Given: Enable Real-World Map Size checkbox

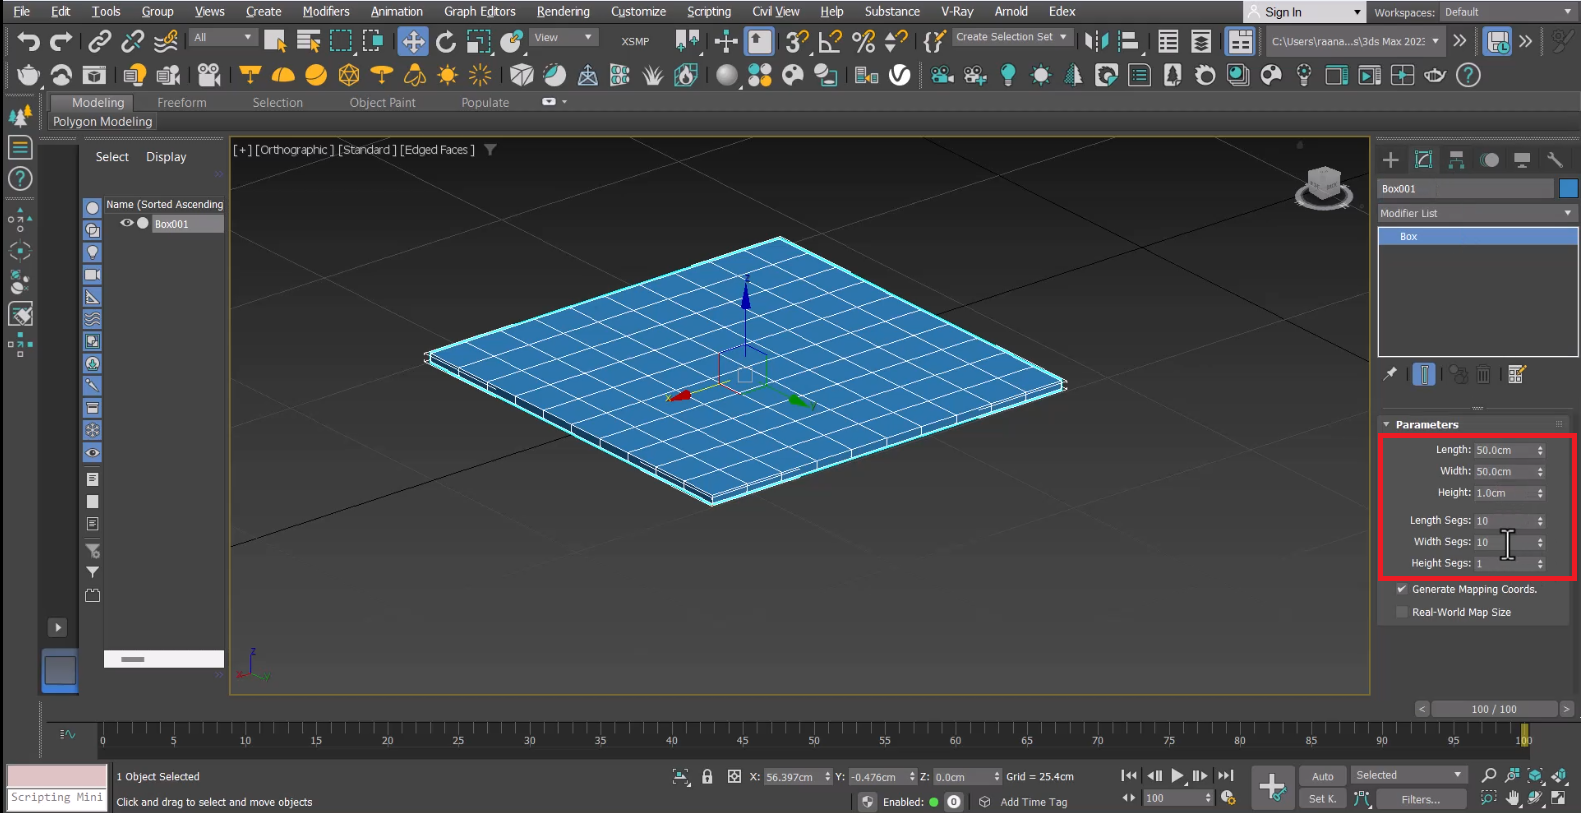Looking at the screenshot, I should tap(1402, 612).
